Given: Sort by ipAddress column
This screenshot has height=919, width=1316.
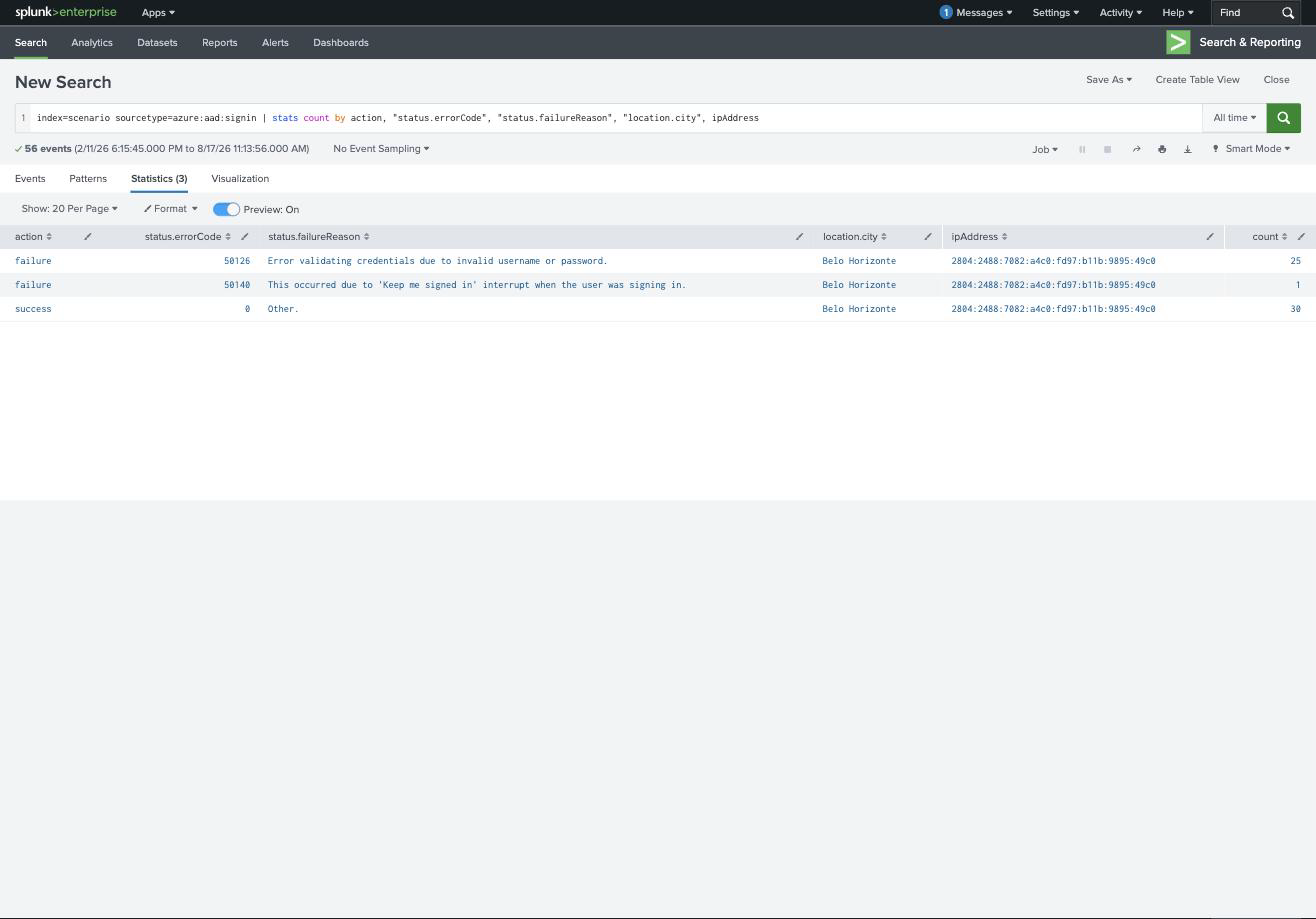Looking at the screenshot, I should [x=979, y=237].
